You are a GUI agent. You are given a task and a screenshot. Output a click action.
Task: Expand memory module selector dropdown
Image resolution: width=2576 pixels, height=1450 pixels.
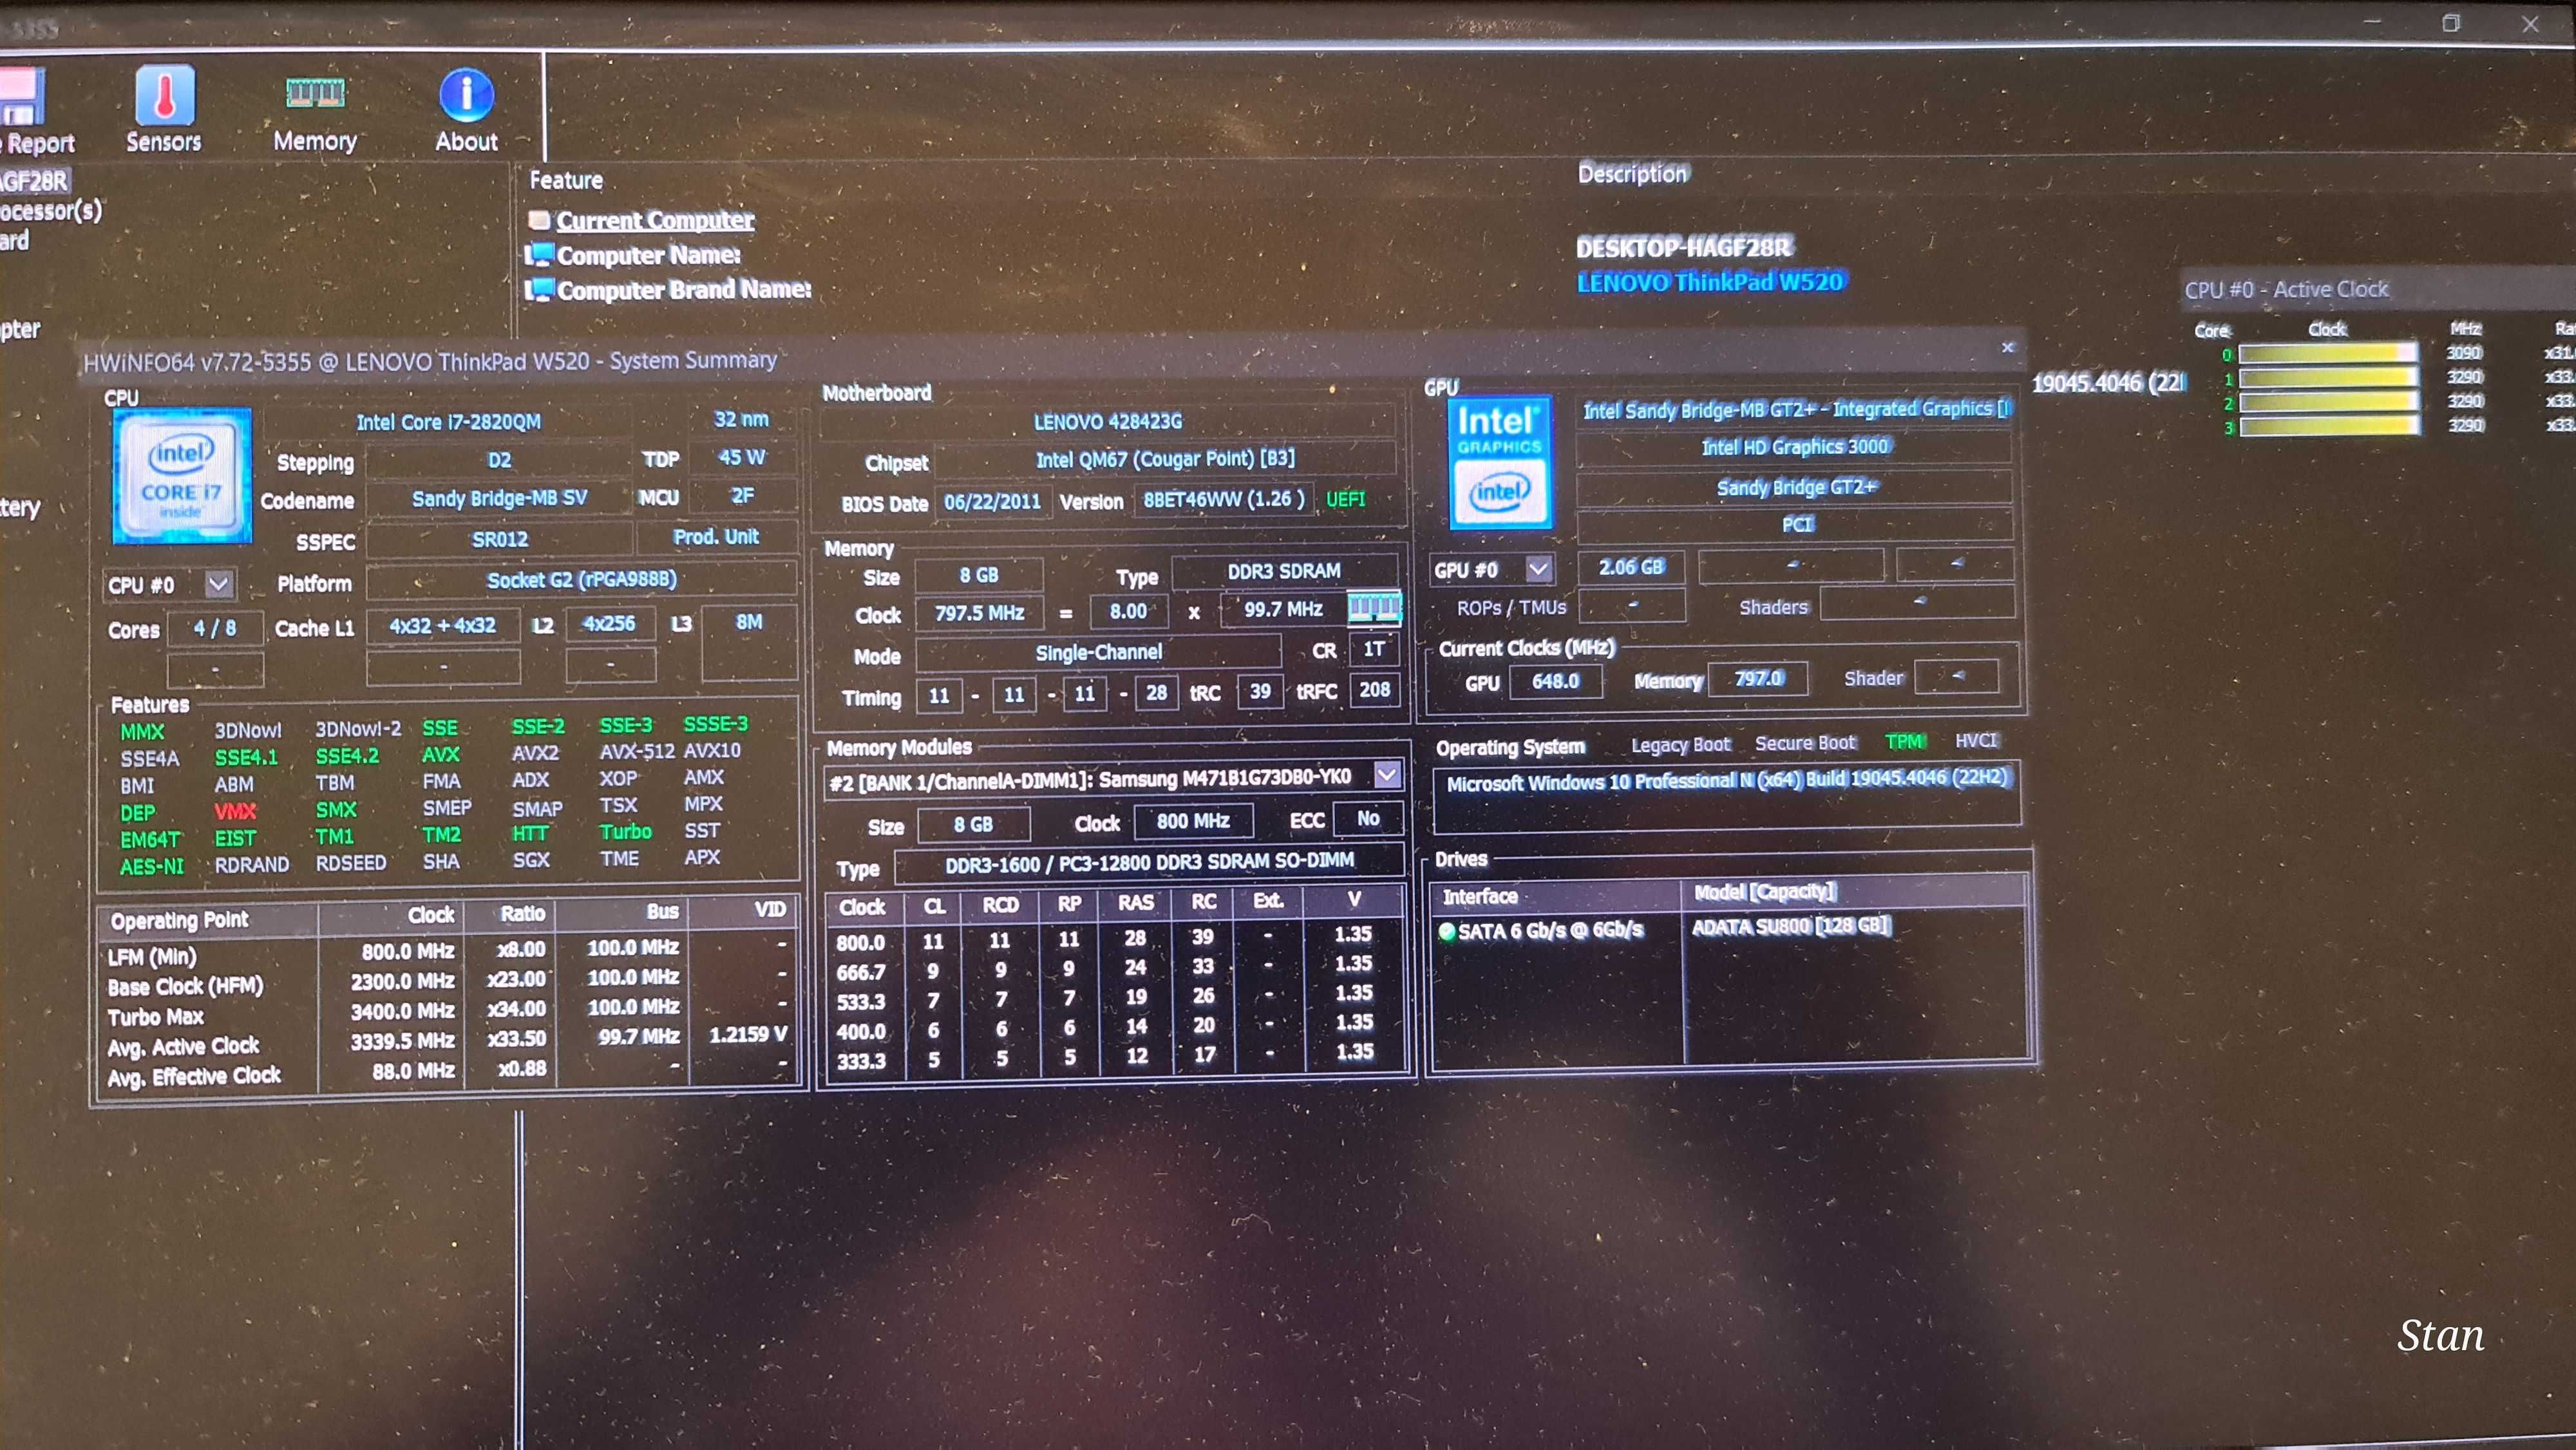point(1385,778)
